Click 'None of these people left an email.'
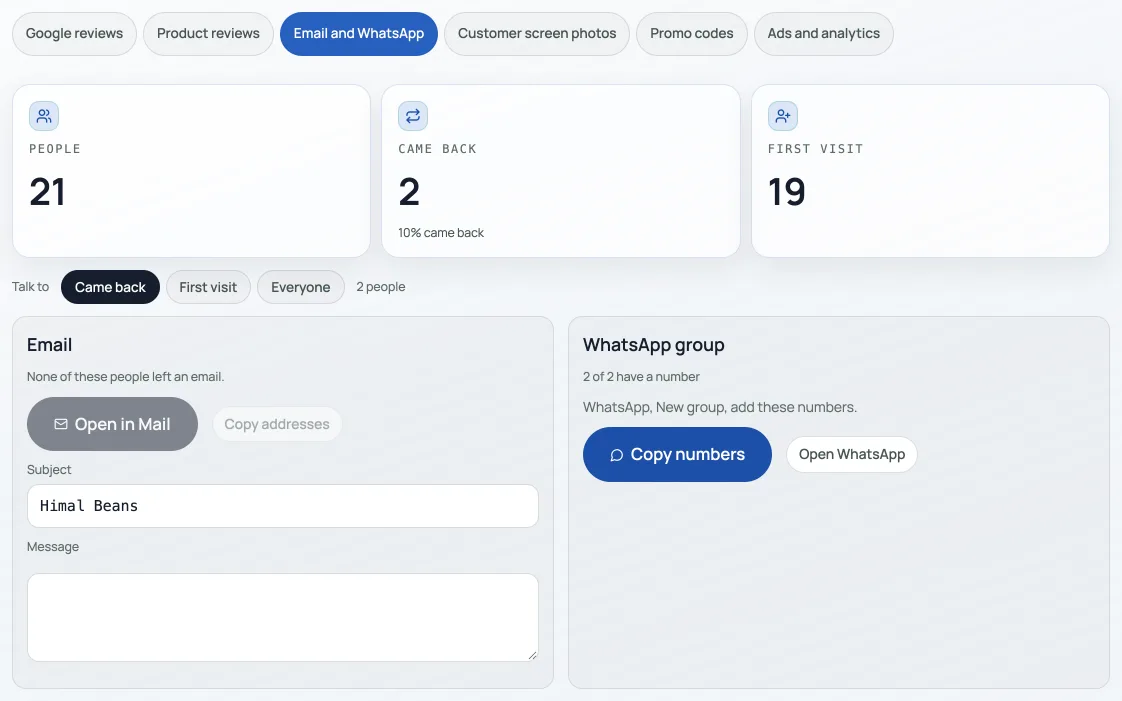The image size is (1122, 701). click(125, 376)
